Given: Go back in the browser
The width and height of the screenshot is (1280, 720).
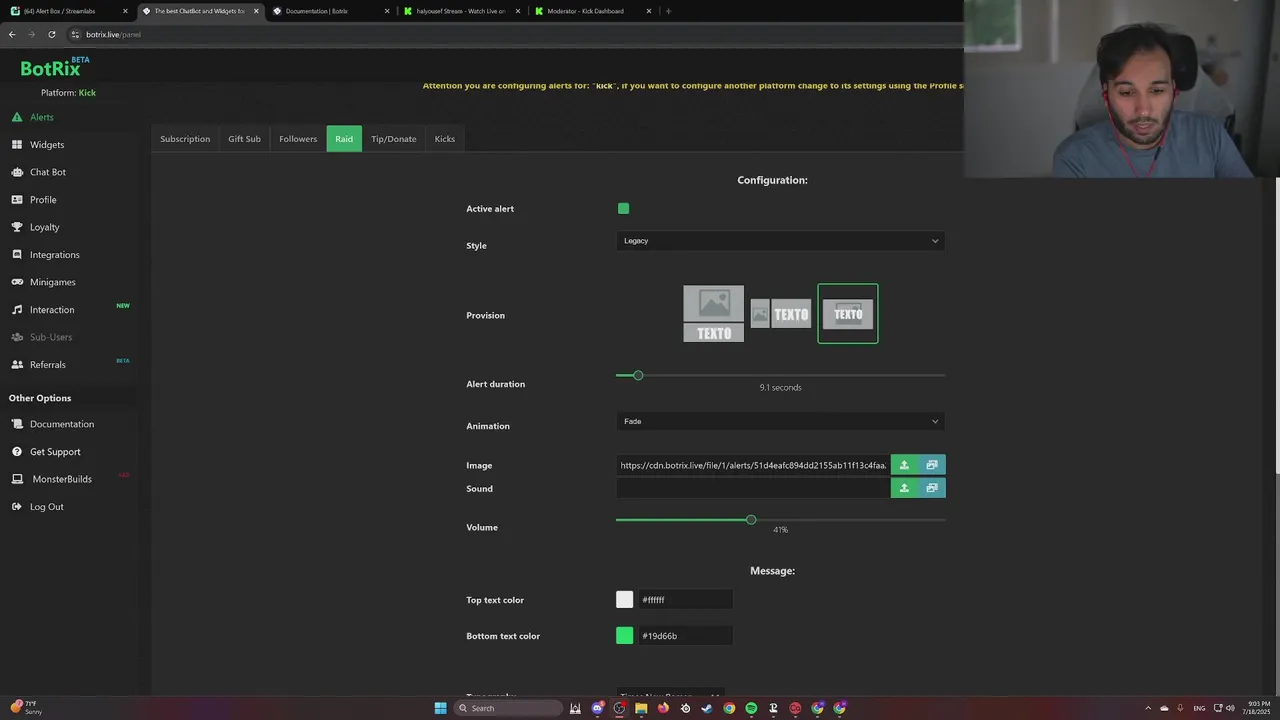Looking at the screenshot, I should pyautogui.click(x=12, y=34).
